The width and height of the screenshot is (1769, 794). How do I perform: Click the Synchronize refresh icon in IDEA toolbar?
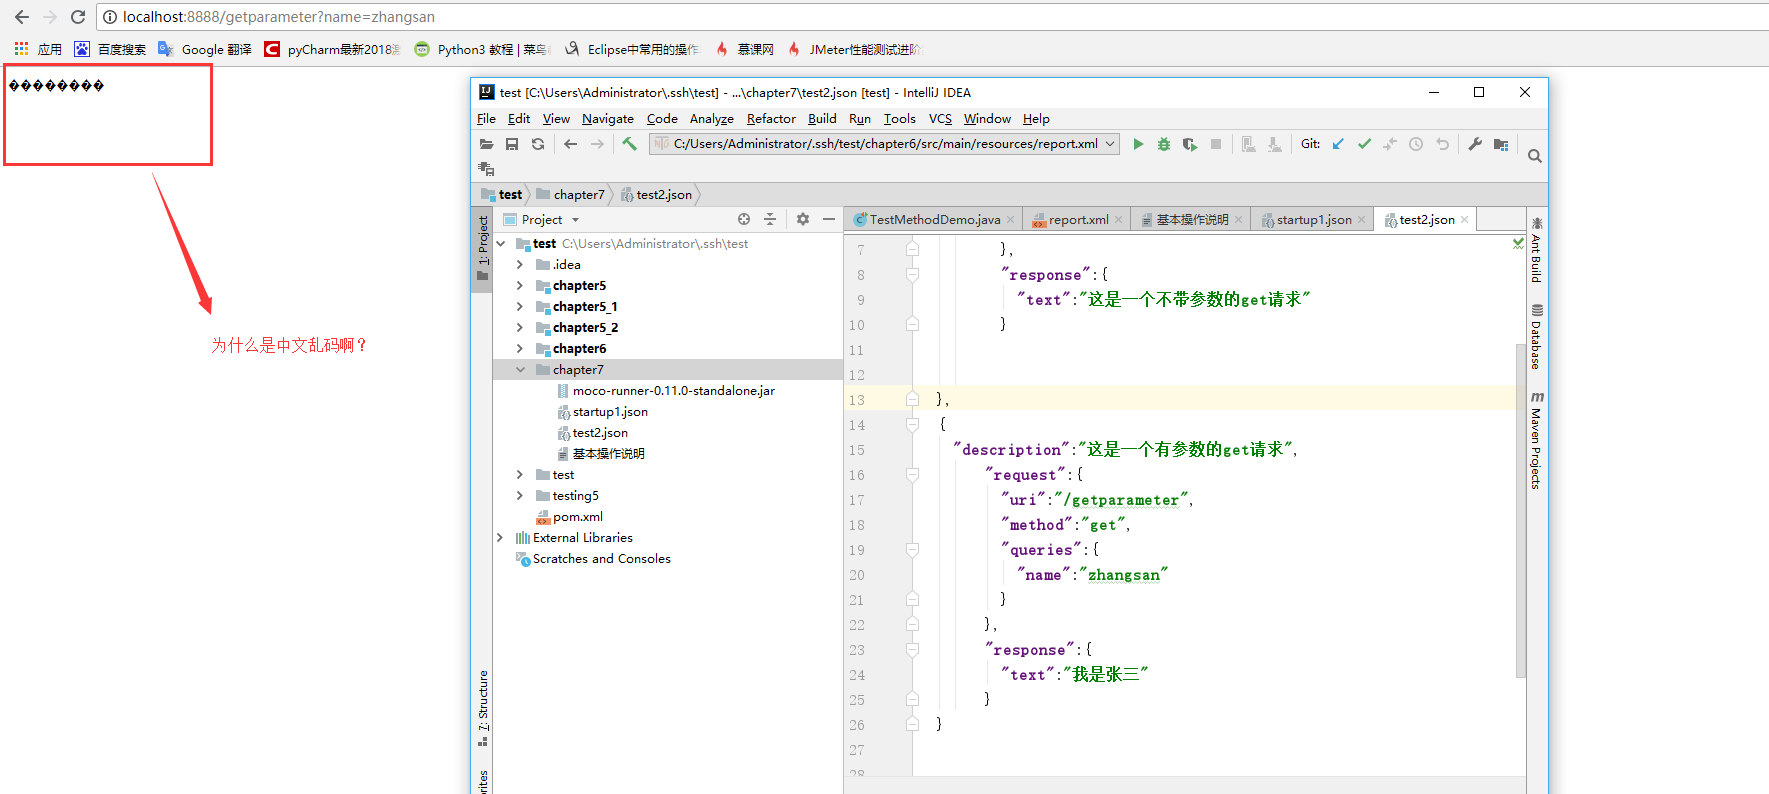pyautogui.click(x=538, y=144)
